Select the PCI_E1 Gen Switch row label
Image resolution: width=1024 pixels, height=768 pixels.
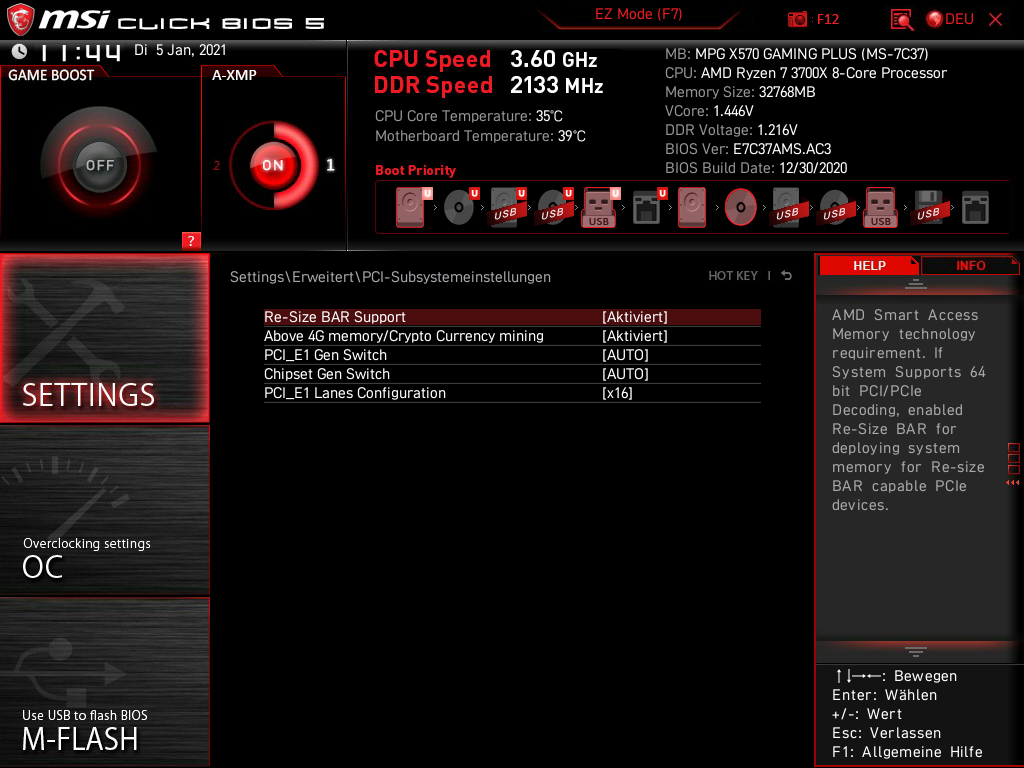pyautogui.click(x=325, y=355)
